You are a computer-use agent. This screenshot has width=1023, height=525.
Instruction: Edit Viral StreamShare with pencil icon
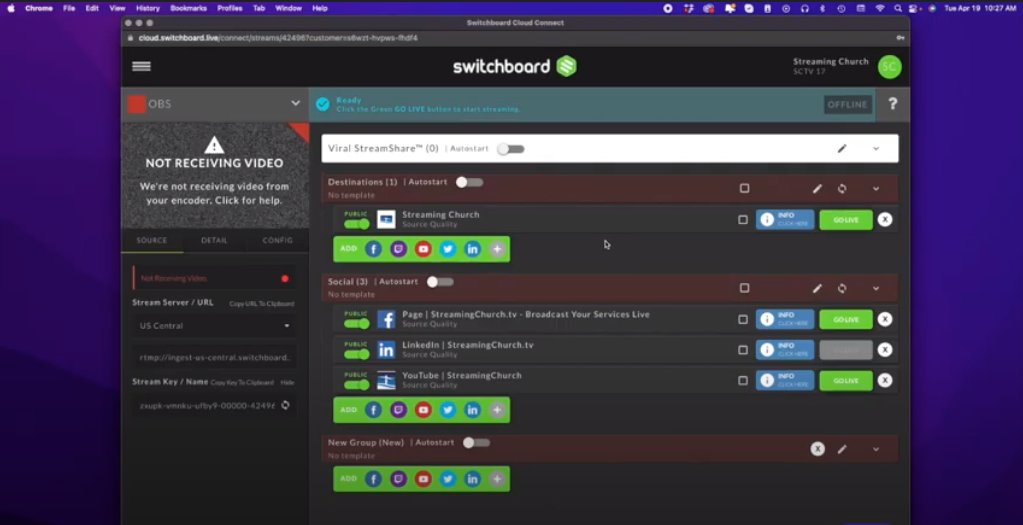842,149
